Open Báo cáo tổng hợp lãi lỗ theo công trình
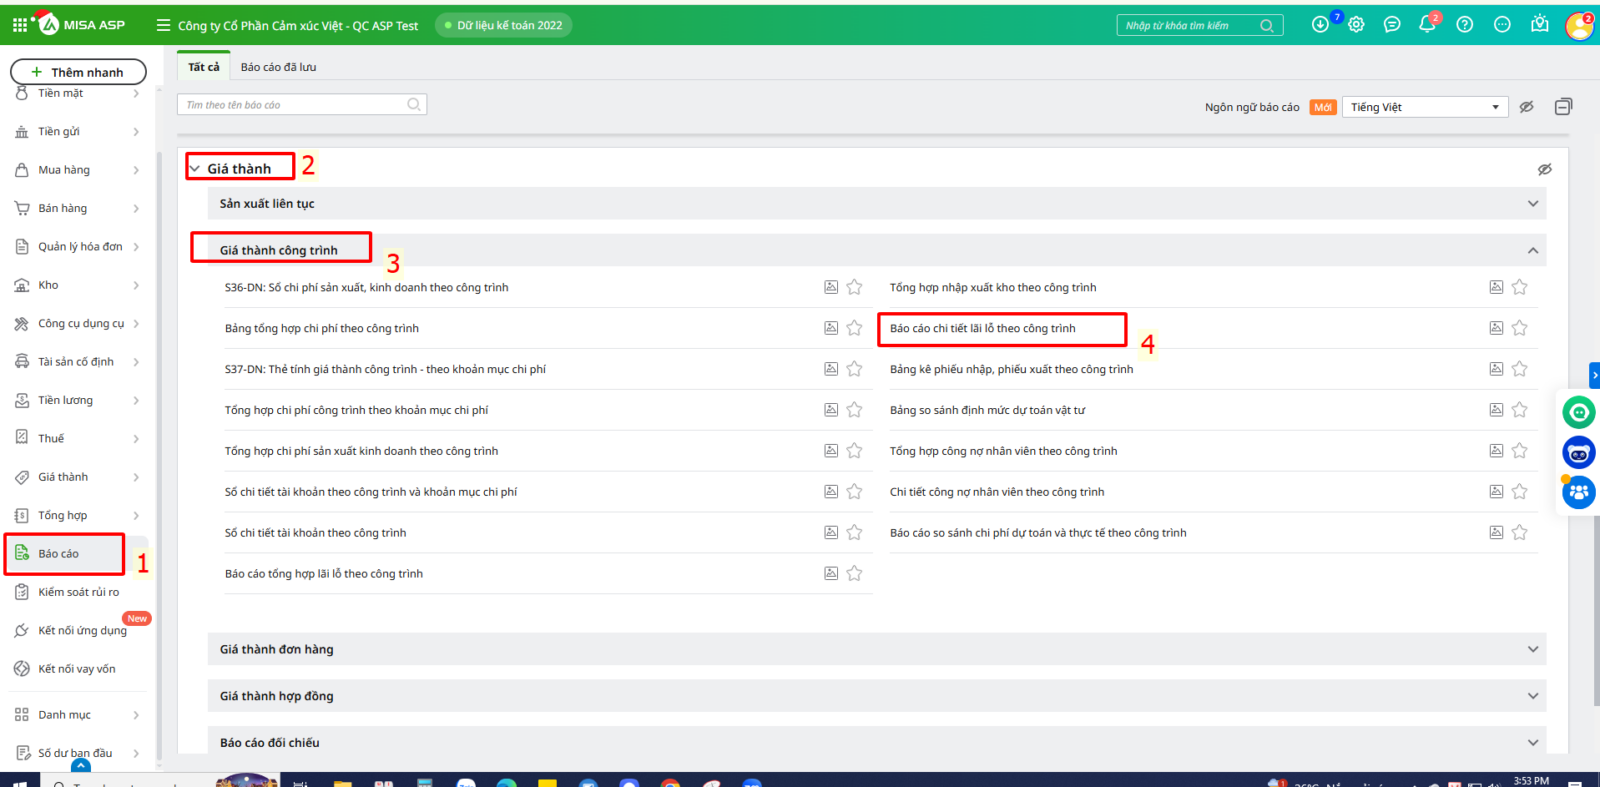1600x787 pixels. [324, 574]
